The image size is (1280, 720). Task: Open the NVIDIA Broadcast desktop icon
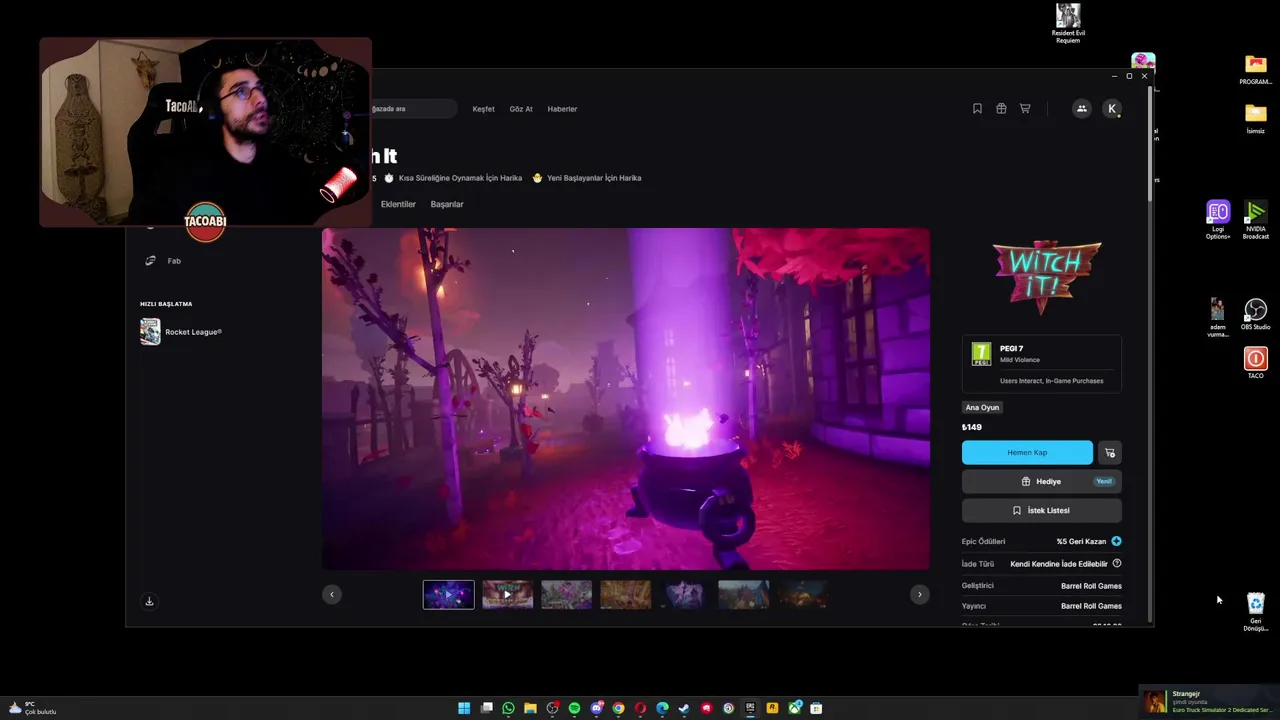1256,220
